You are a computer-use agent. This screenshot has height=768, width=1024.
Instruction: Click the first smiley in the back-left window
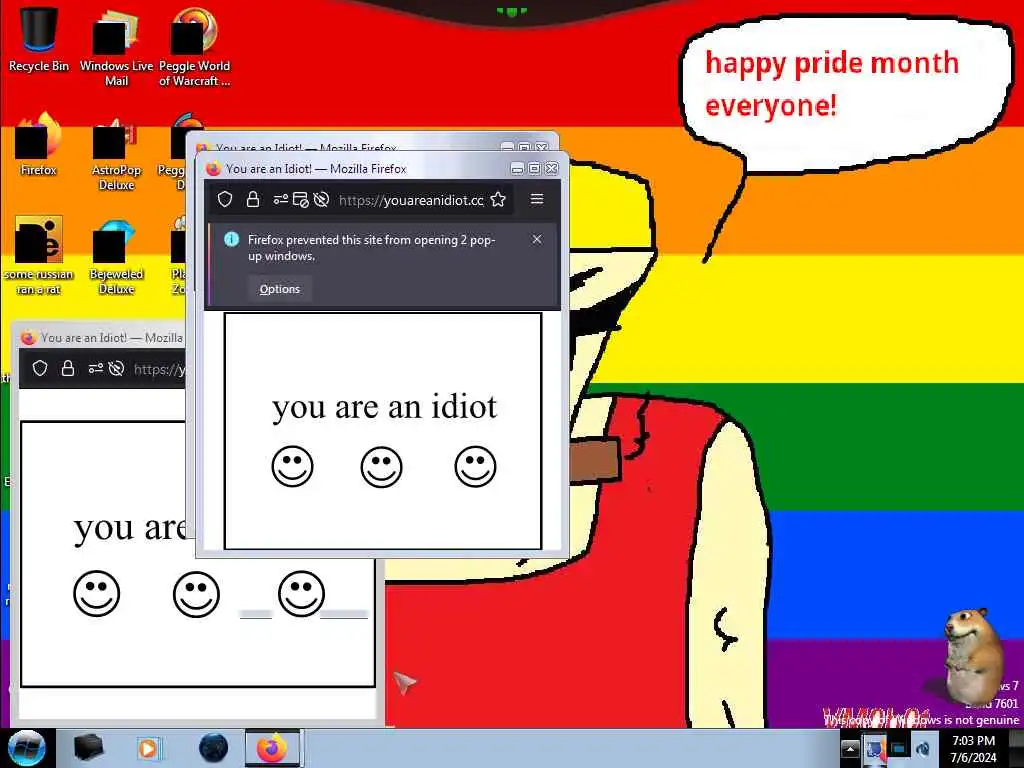(97, 594)
